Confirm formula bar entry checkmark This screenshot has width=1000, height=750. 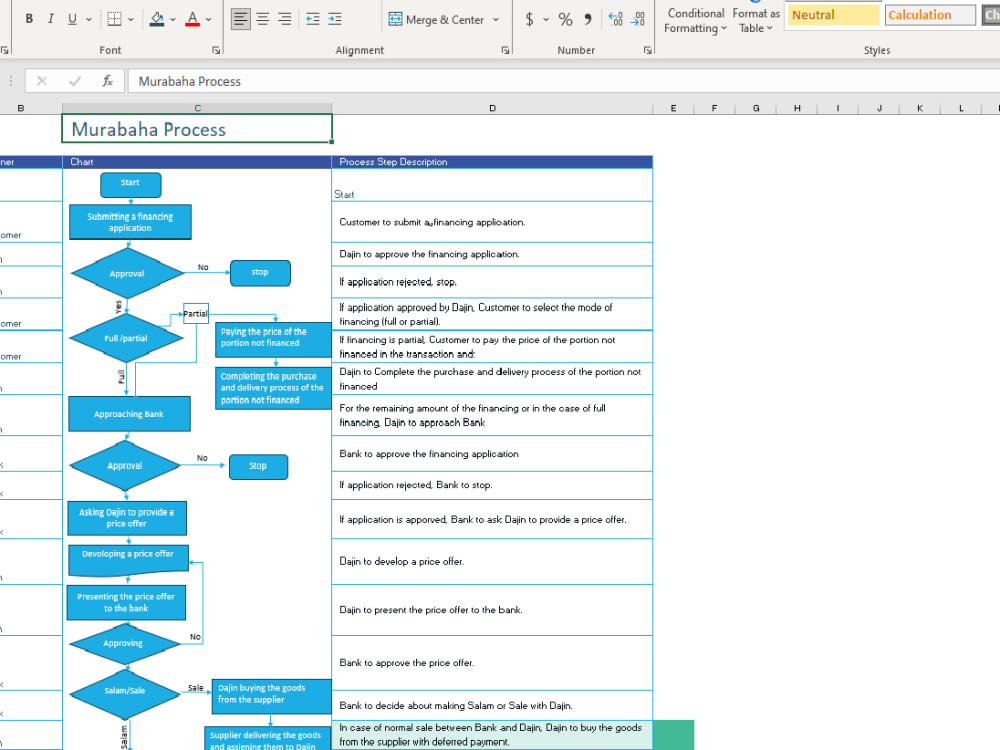pos(75,81)
